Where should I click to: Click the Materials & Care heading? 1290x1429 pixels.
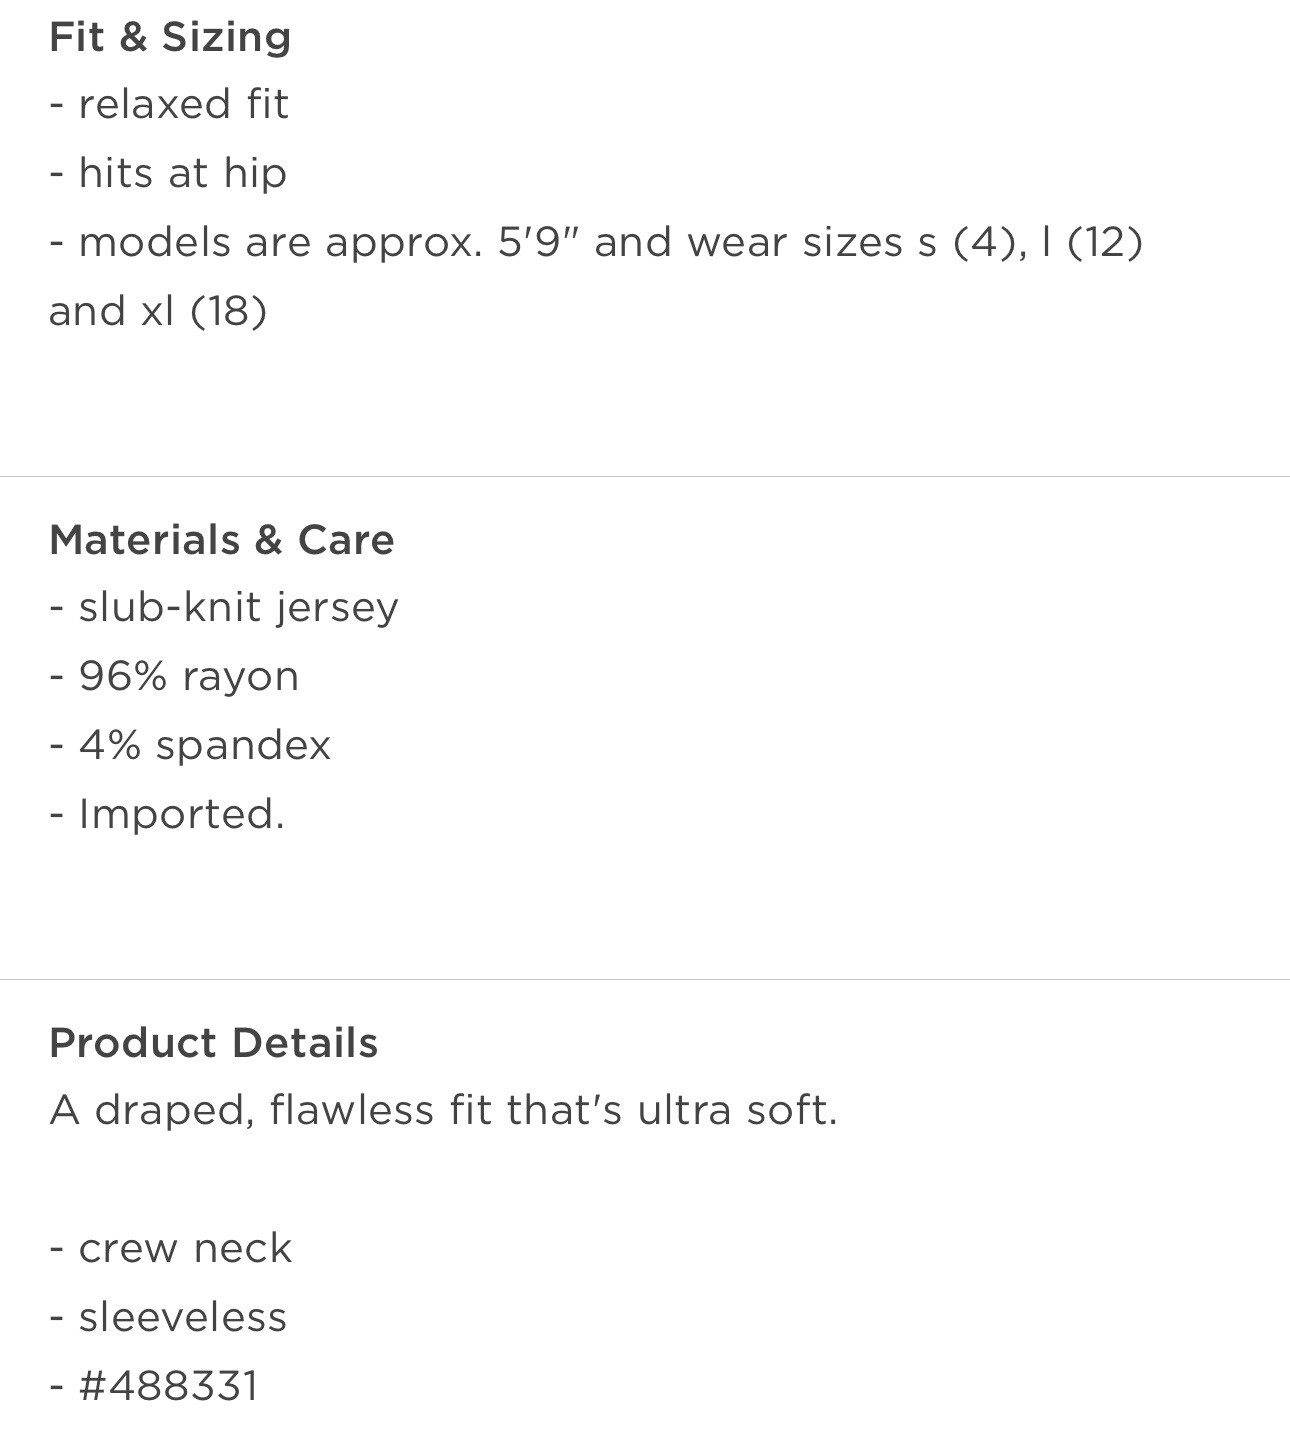221,540
